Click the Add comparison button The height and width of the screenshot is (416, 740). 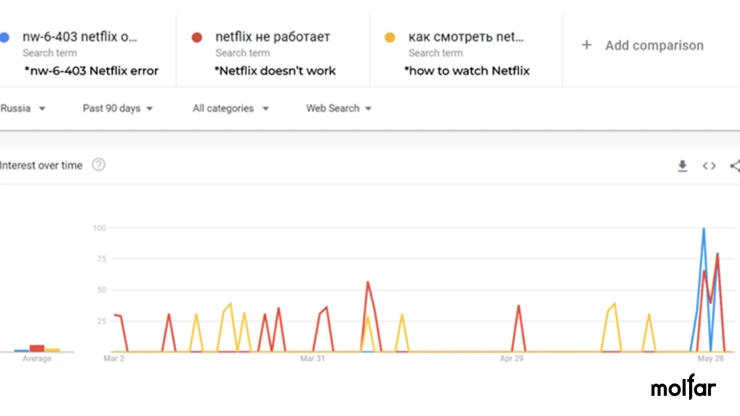[x=643, y=45]
